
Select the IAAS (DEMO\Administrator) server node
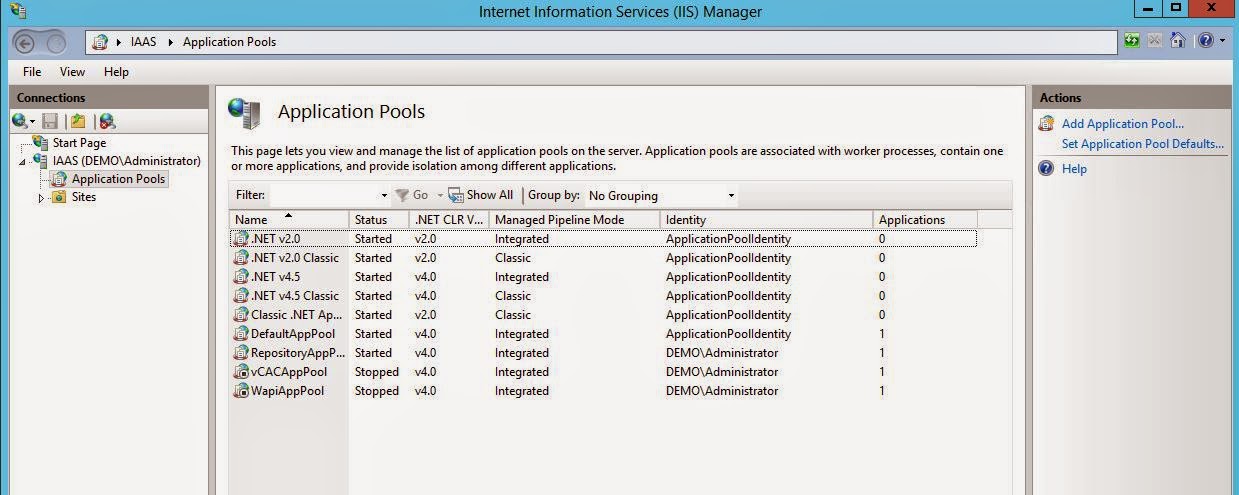click(x=127, y=160)
